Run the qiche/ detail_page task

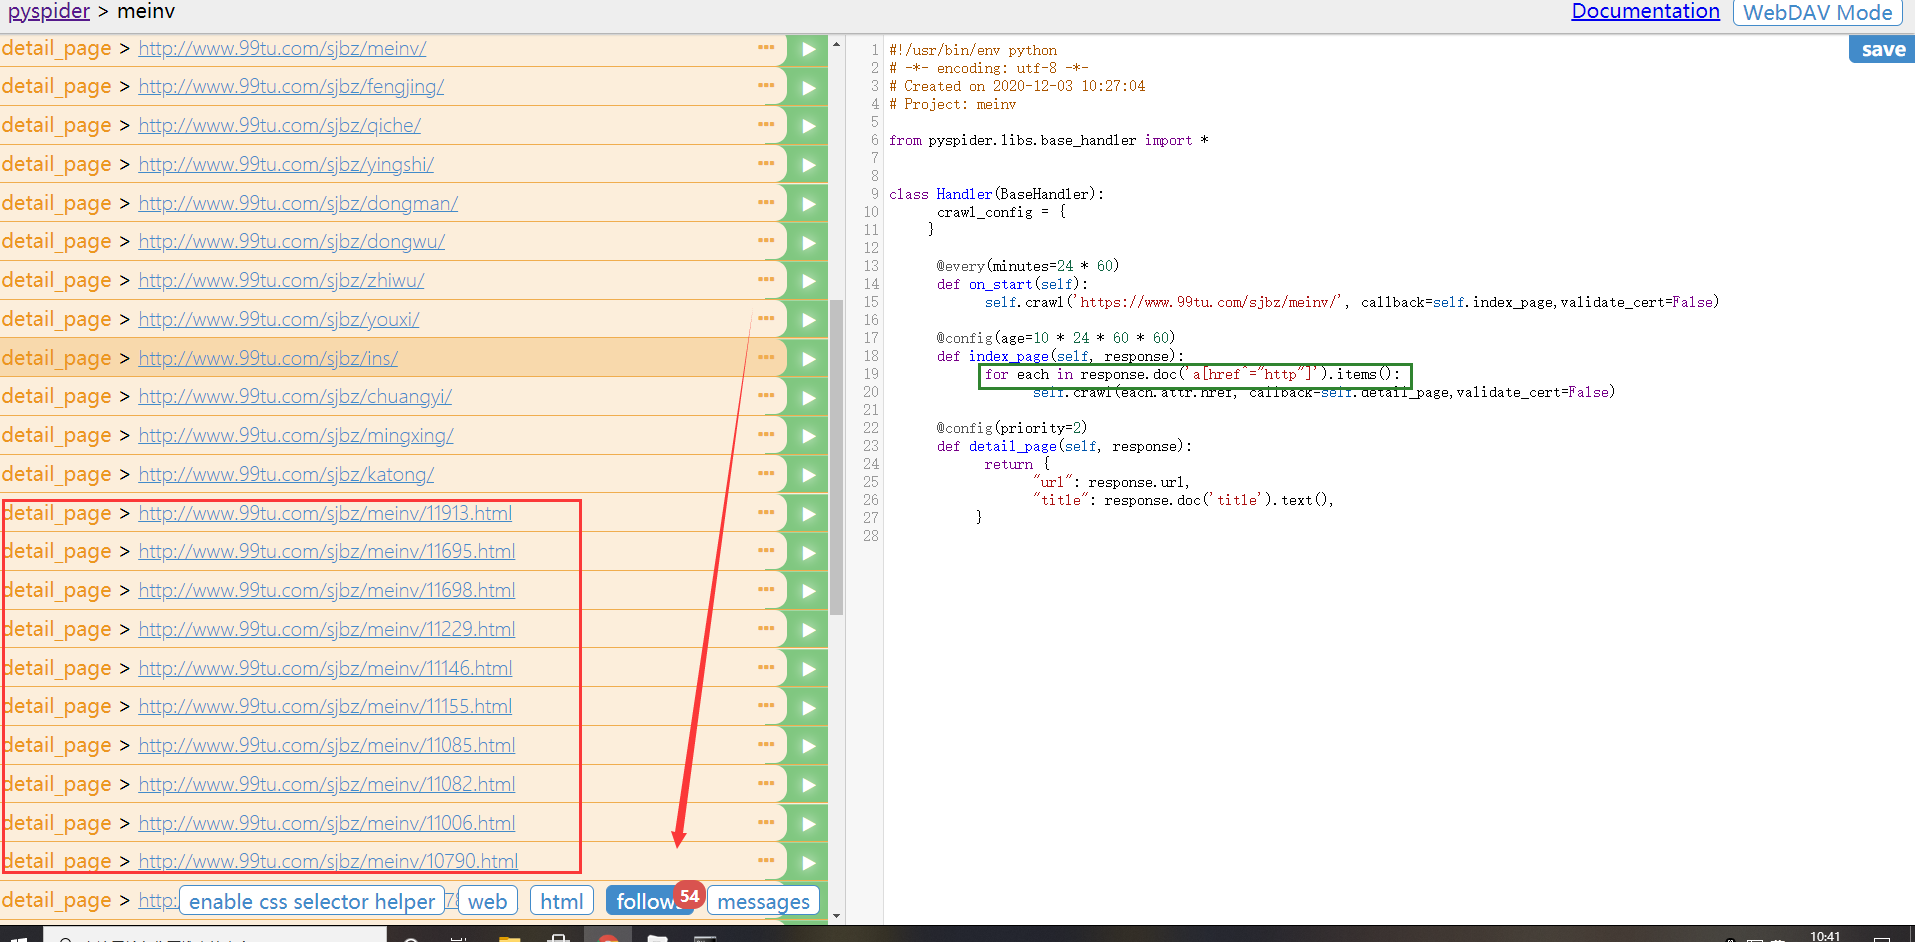coord(808,126)
